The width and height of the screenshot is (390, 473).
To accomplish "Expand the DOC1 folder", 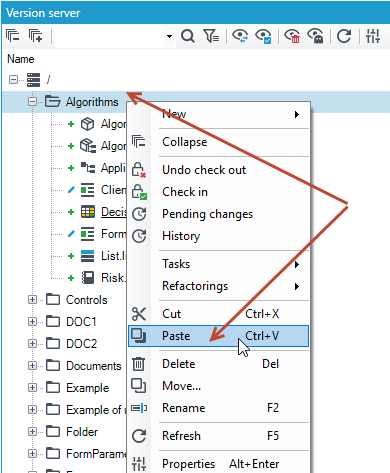I will (x=32, y=322).
